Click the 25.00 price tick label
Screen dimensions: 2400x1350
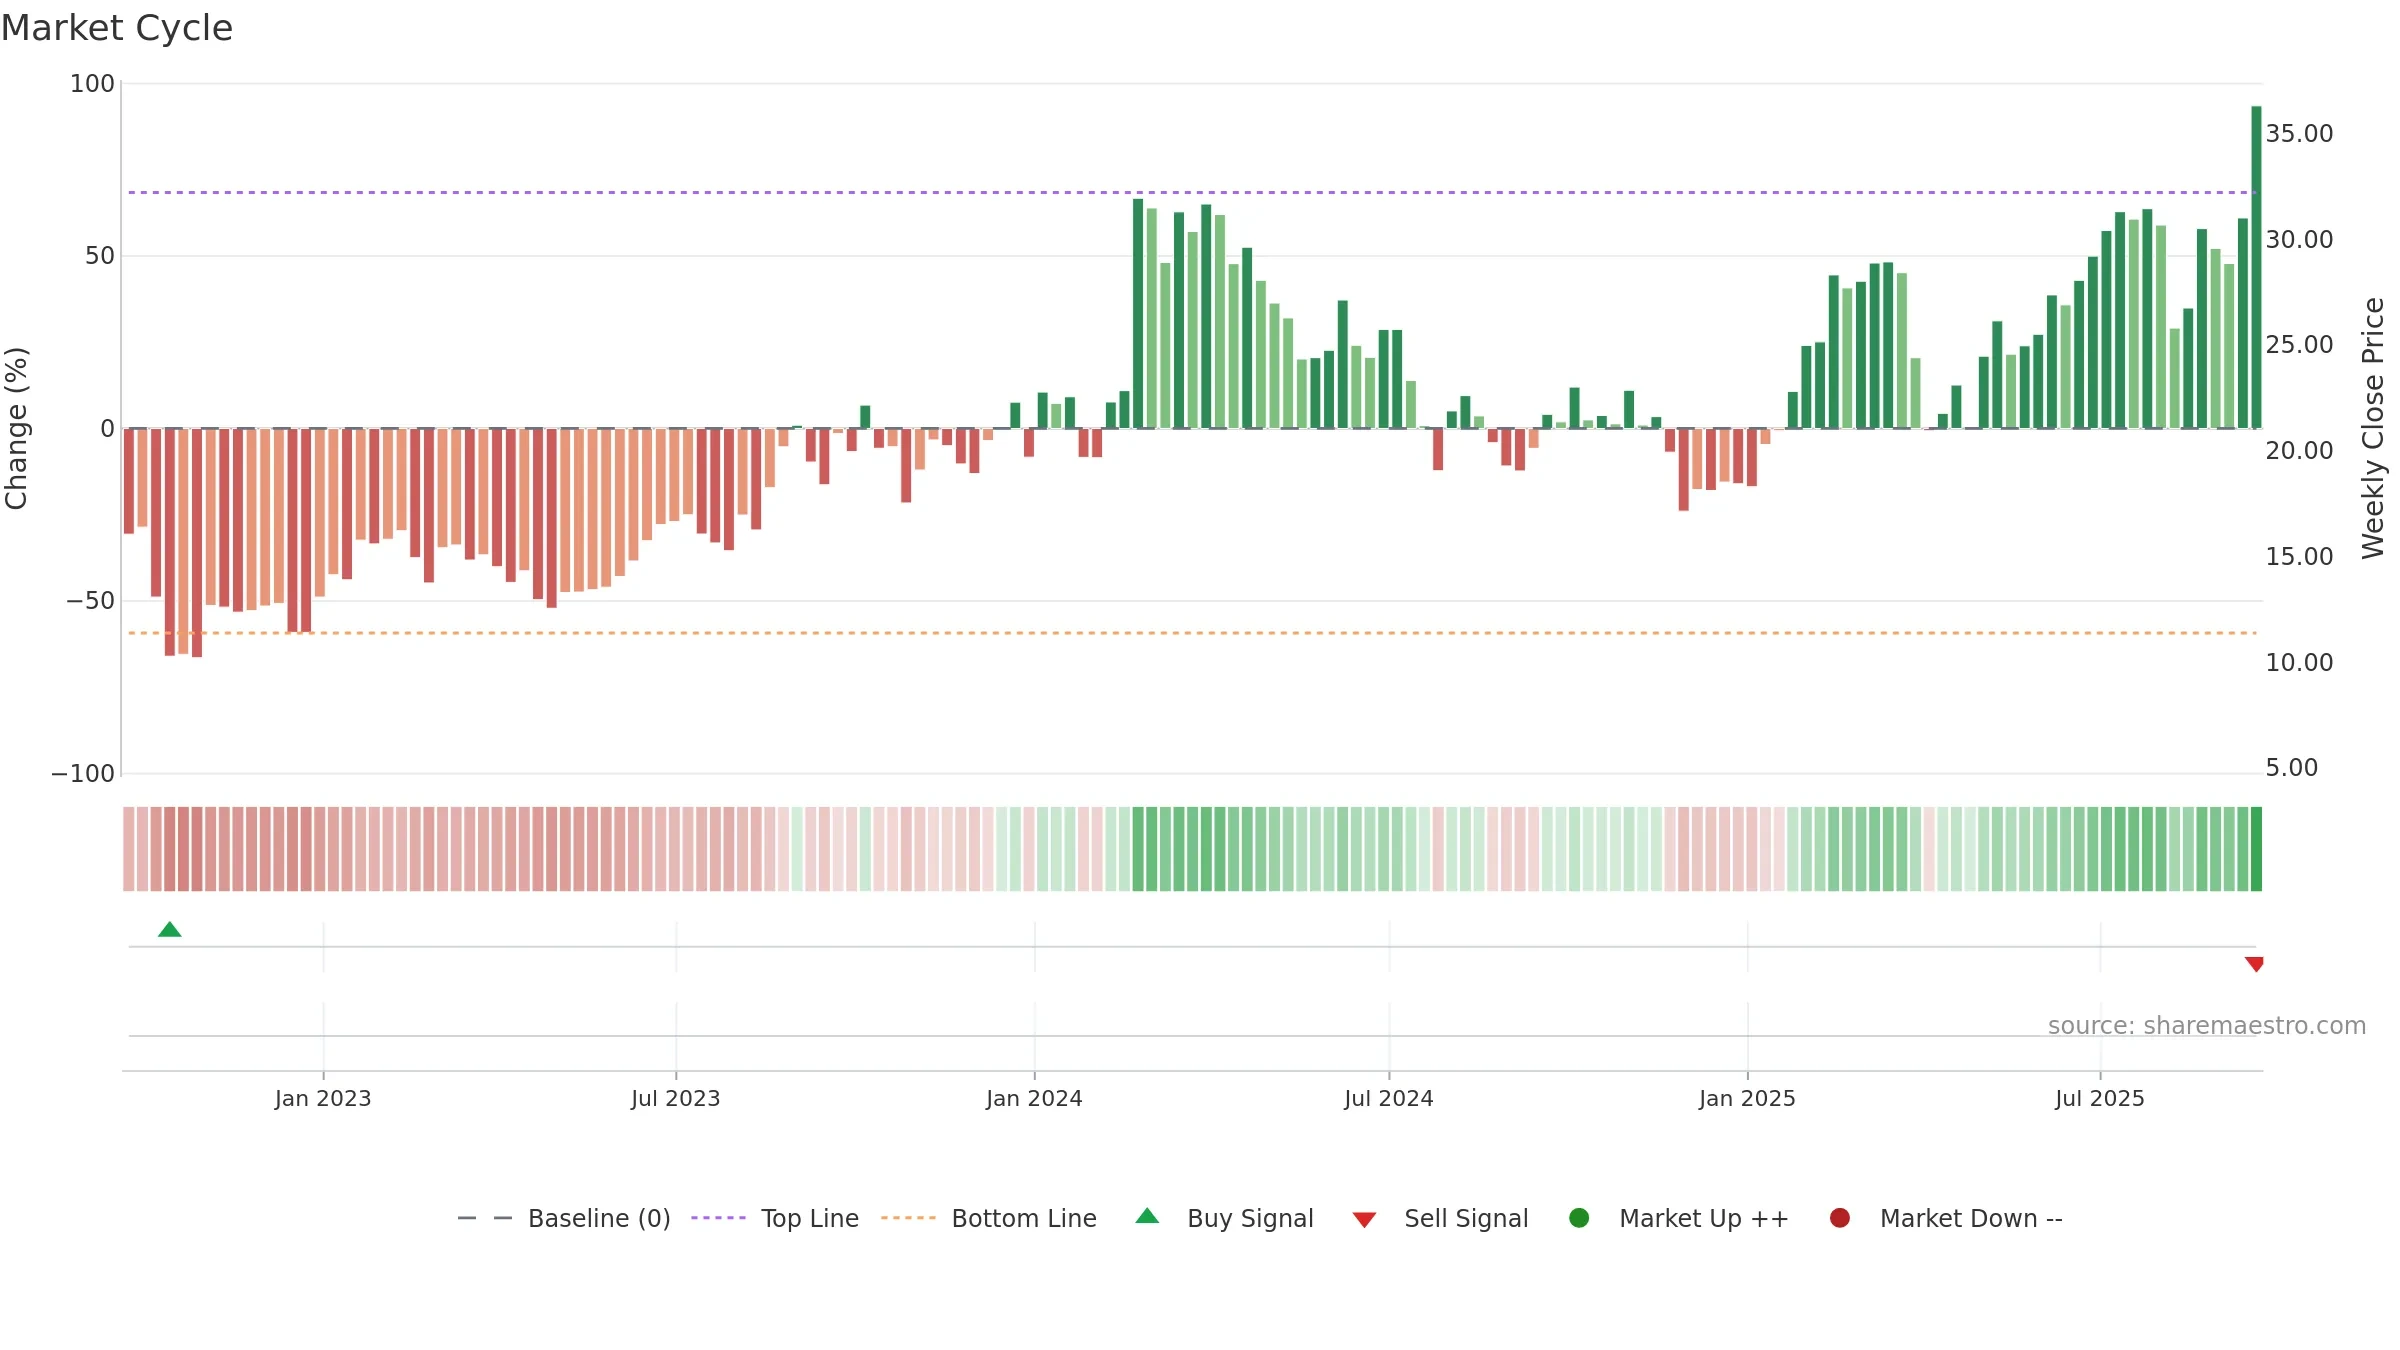coord(2299,345)
